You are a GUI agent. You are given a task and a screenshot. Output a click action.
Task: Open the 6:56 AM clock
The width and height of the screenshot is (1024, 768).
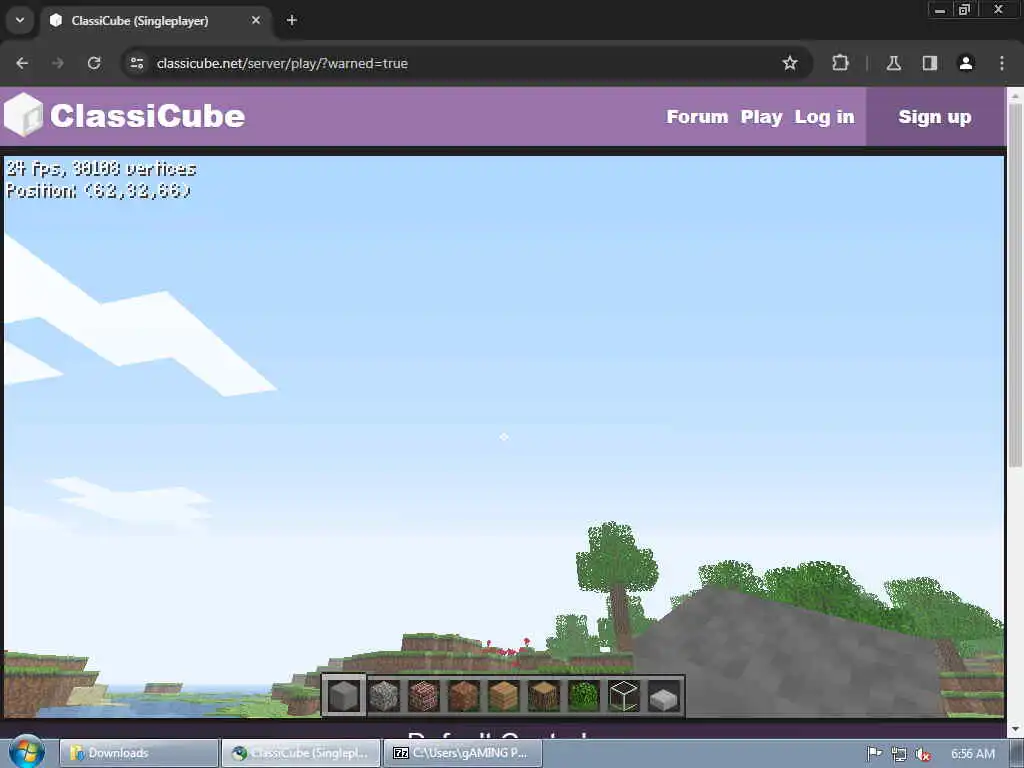(972, 754)
